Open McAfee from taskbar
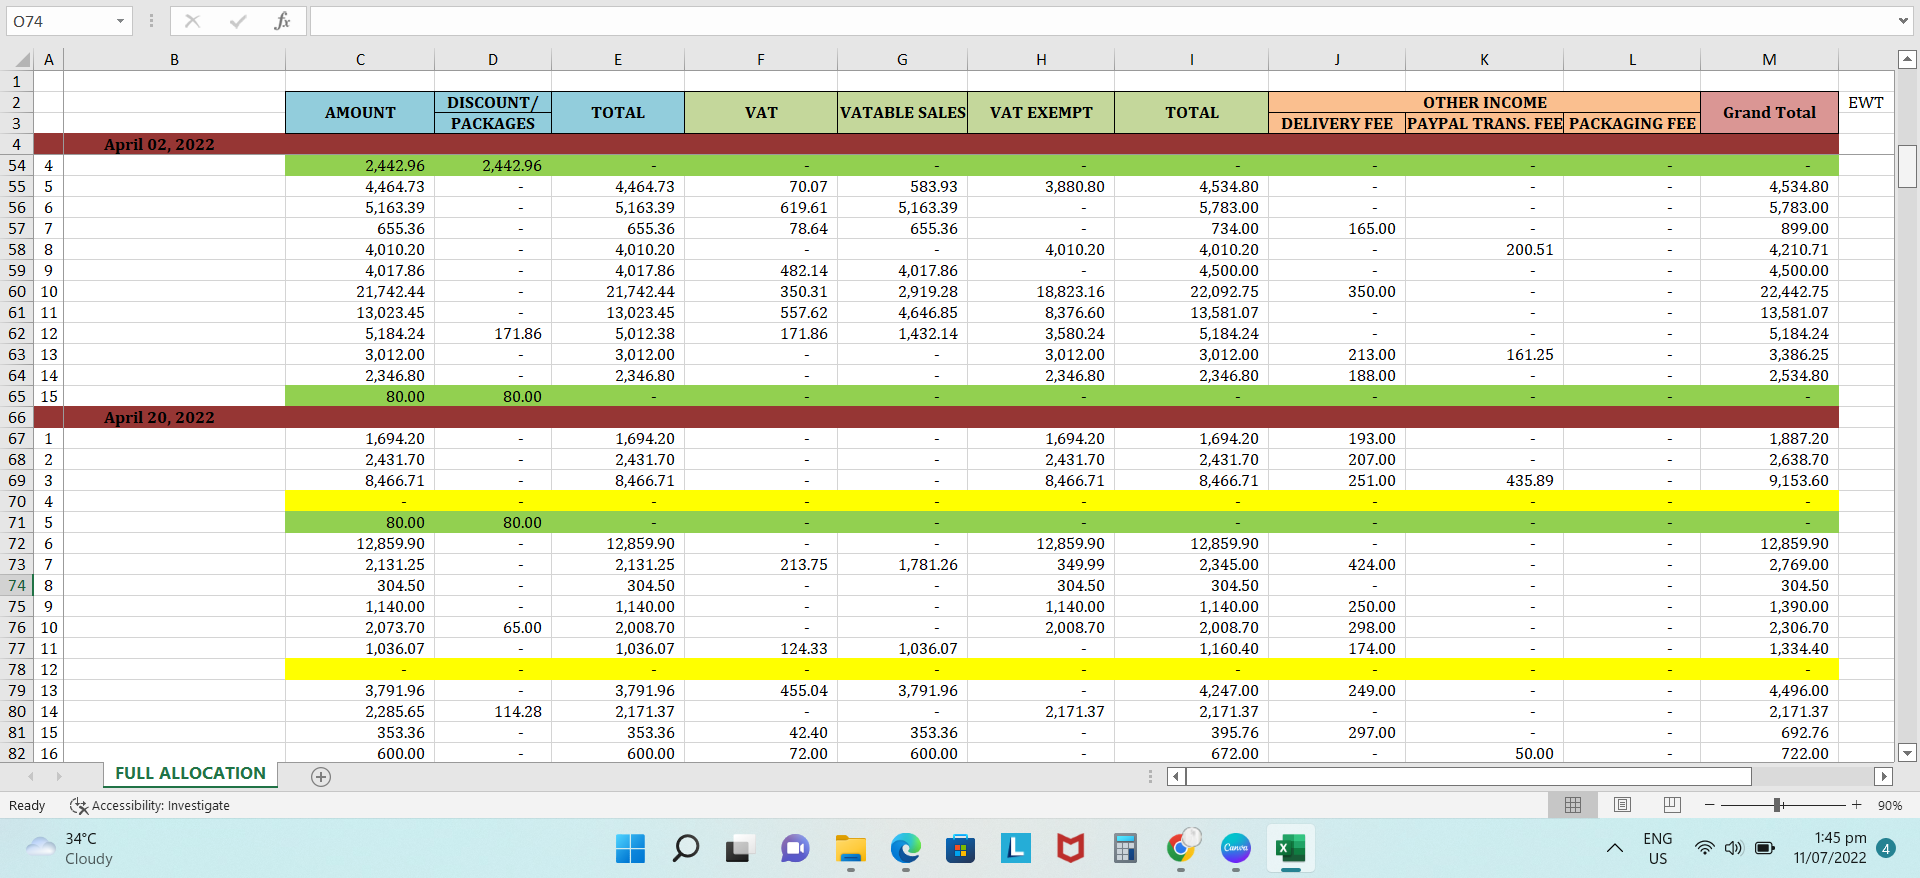Screen dimensions: 1920x878 1071,849
